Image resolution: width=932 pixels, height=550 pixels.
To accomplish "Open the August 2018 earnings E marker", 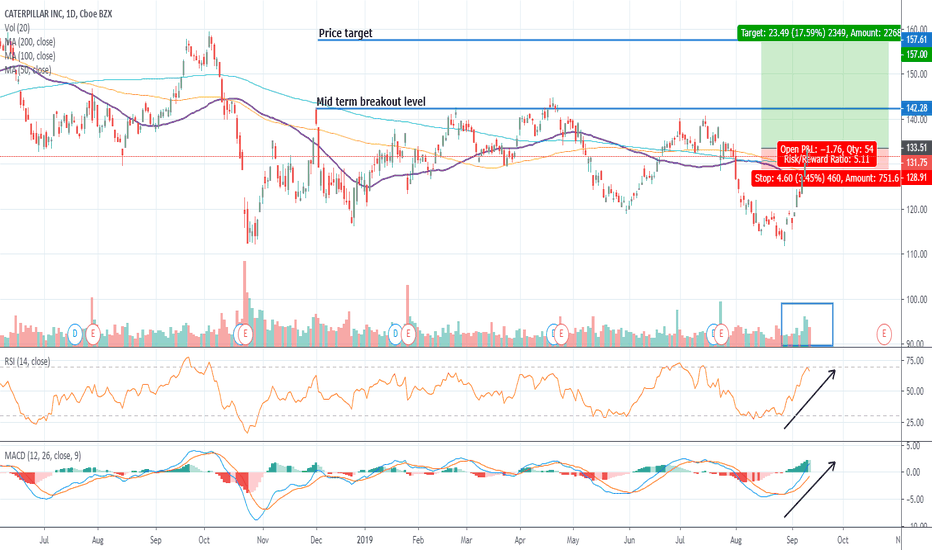I will (x=93, y=334).
